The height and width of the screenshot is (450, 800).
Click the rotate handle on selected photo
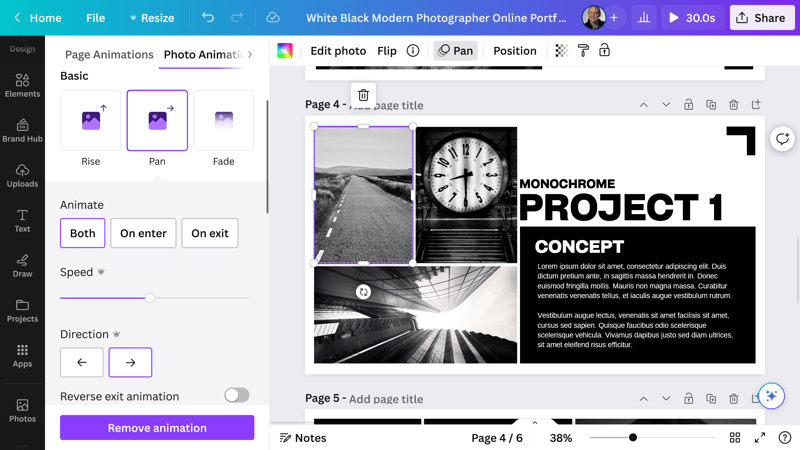point(363,292)
